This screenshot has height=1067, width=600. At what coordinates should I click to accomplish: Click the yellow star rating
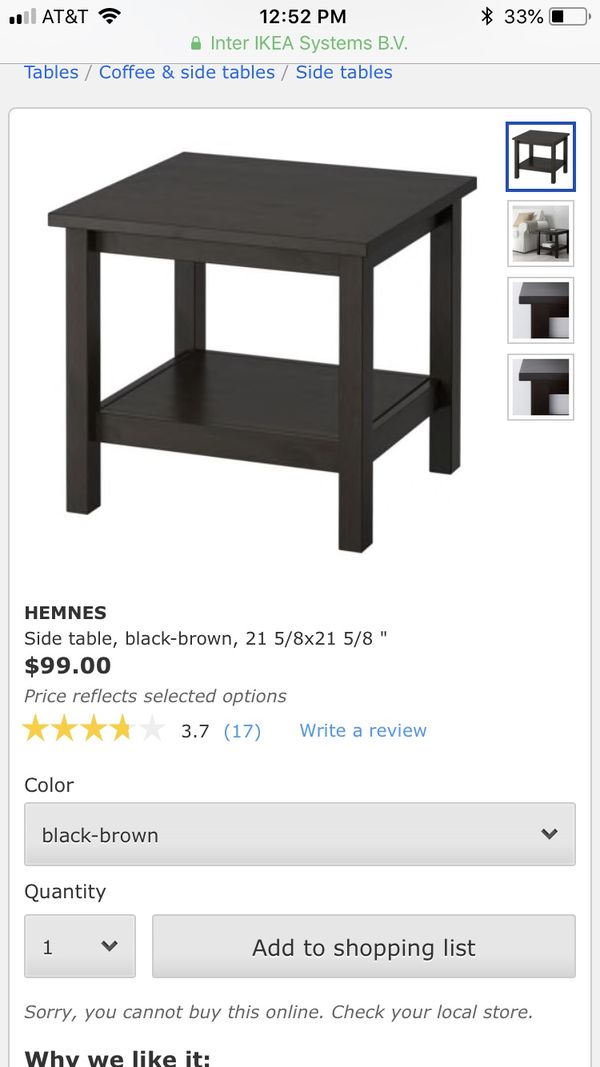pyautogui.click(x=94, y=729)
